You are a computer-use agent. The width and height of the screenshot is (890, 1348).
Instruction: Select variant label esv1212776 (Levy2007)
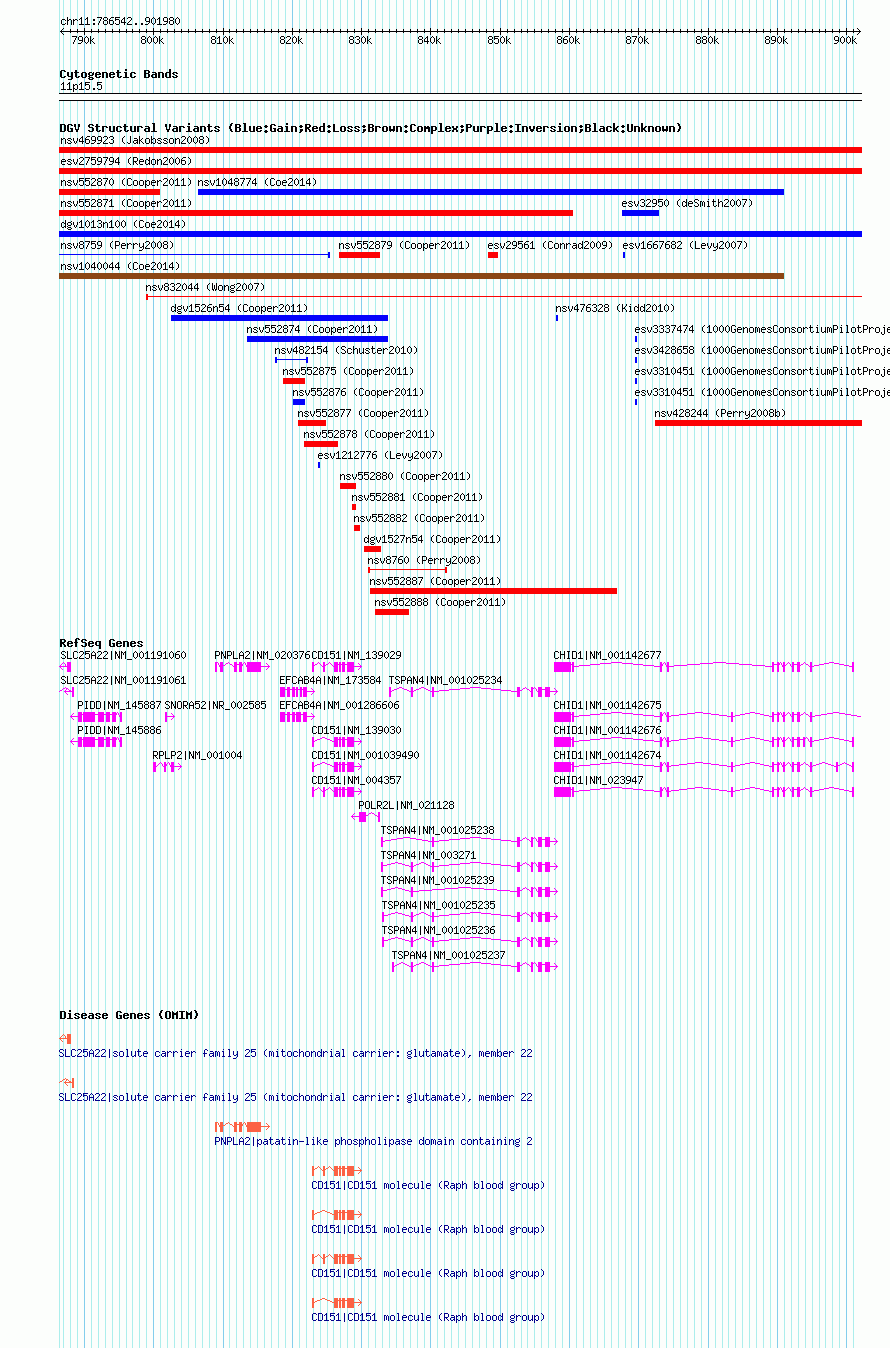[380, 455]
